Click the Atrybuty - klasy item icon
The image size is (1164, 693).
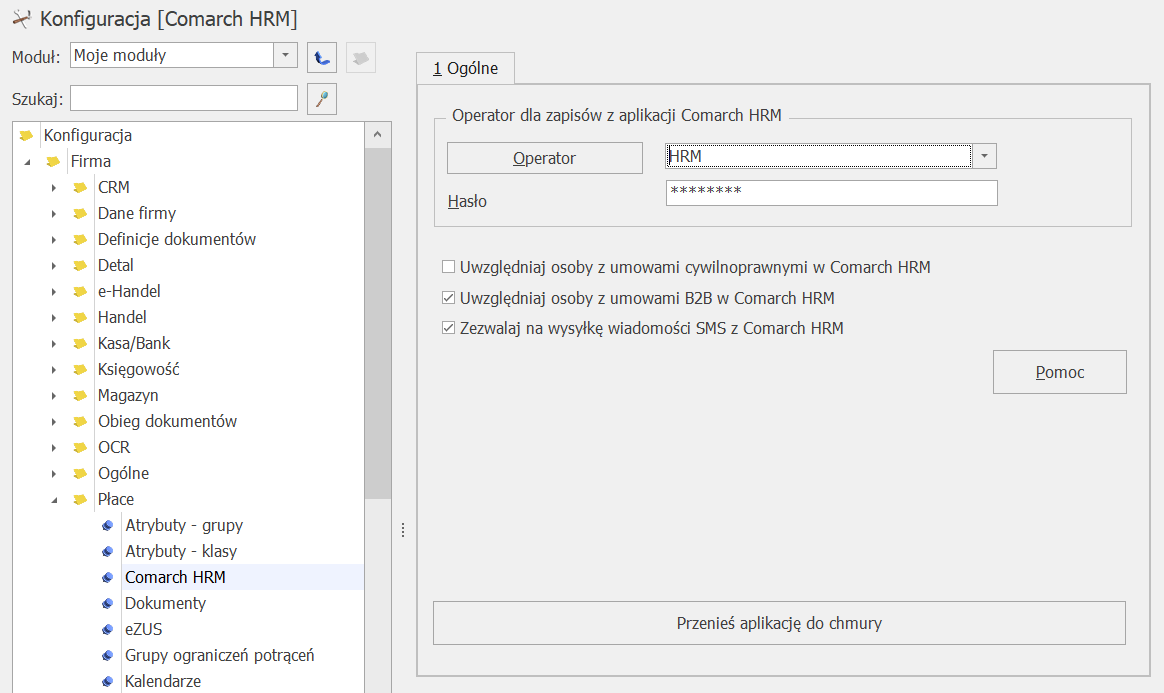[108, 551]
